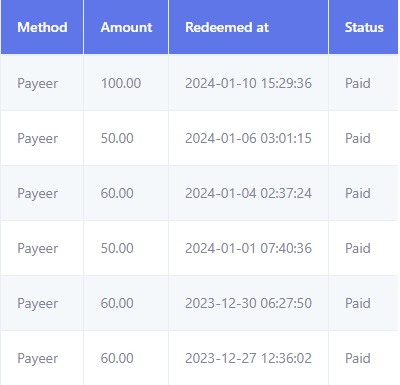Select the 2024-01-04 02:37:24 timestamp
Screen dimensions: 400x385
point(248,193)
